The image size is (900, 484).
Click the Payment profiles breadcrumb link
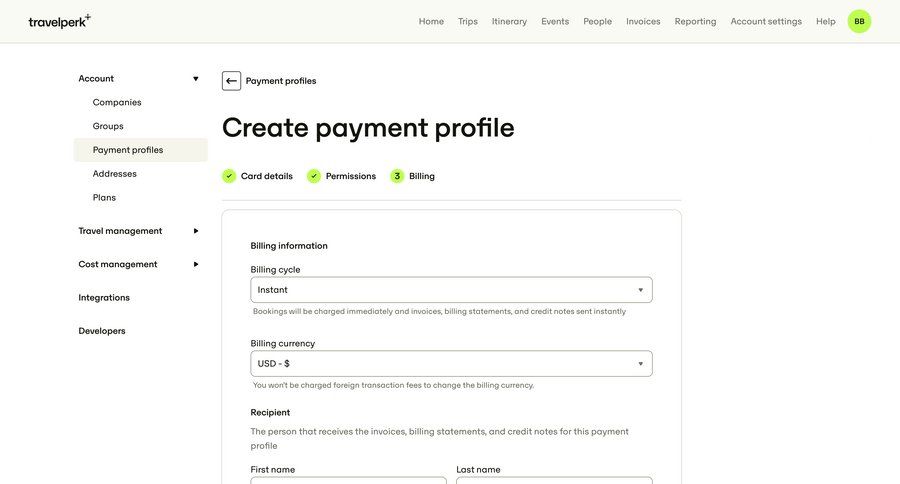[281, 81]
